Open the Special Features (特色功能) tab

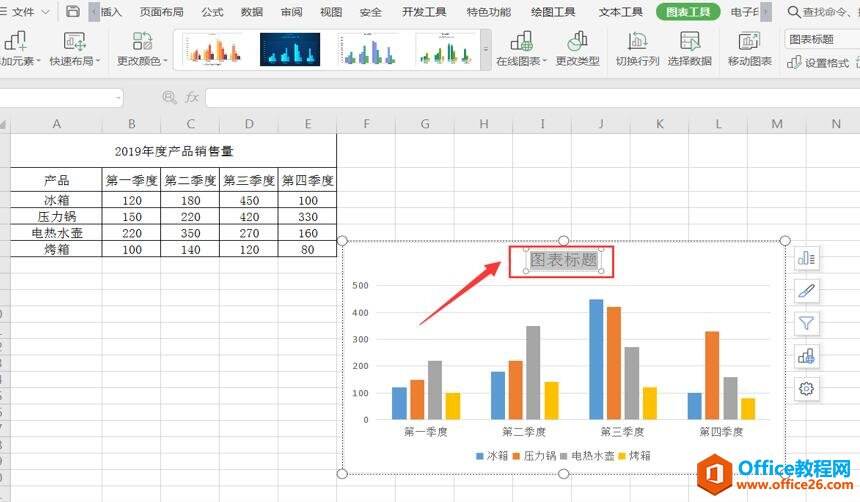(x=489, y=12)
